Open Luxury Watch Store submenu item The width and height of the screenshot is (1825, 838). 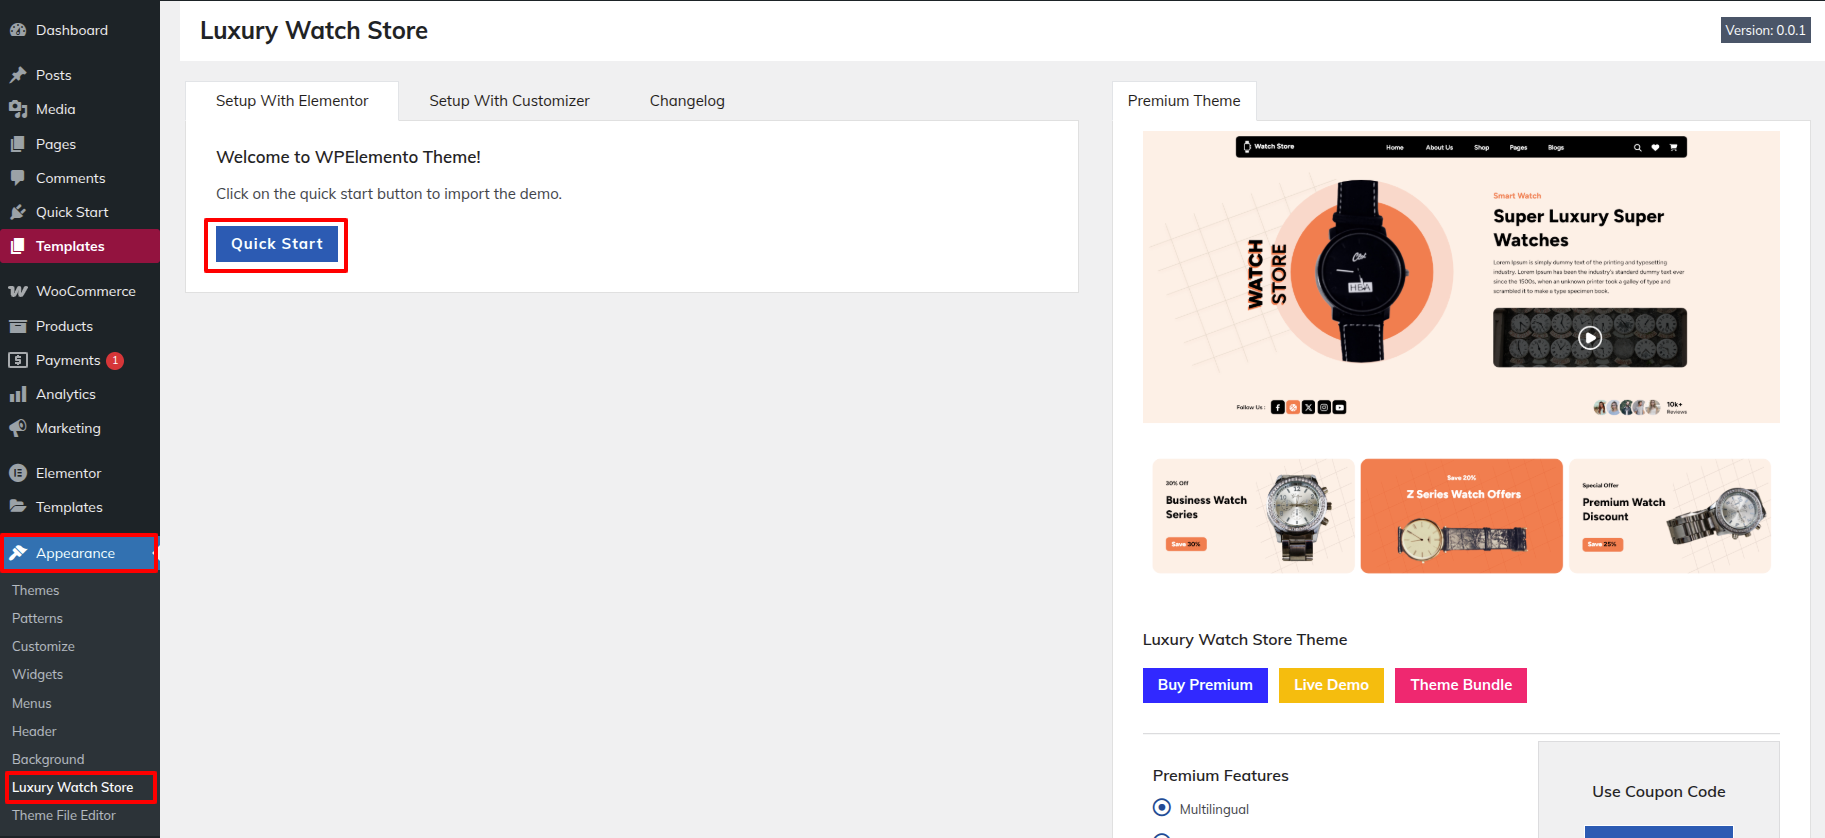(x=73, y=787)
